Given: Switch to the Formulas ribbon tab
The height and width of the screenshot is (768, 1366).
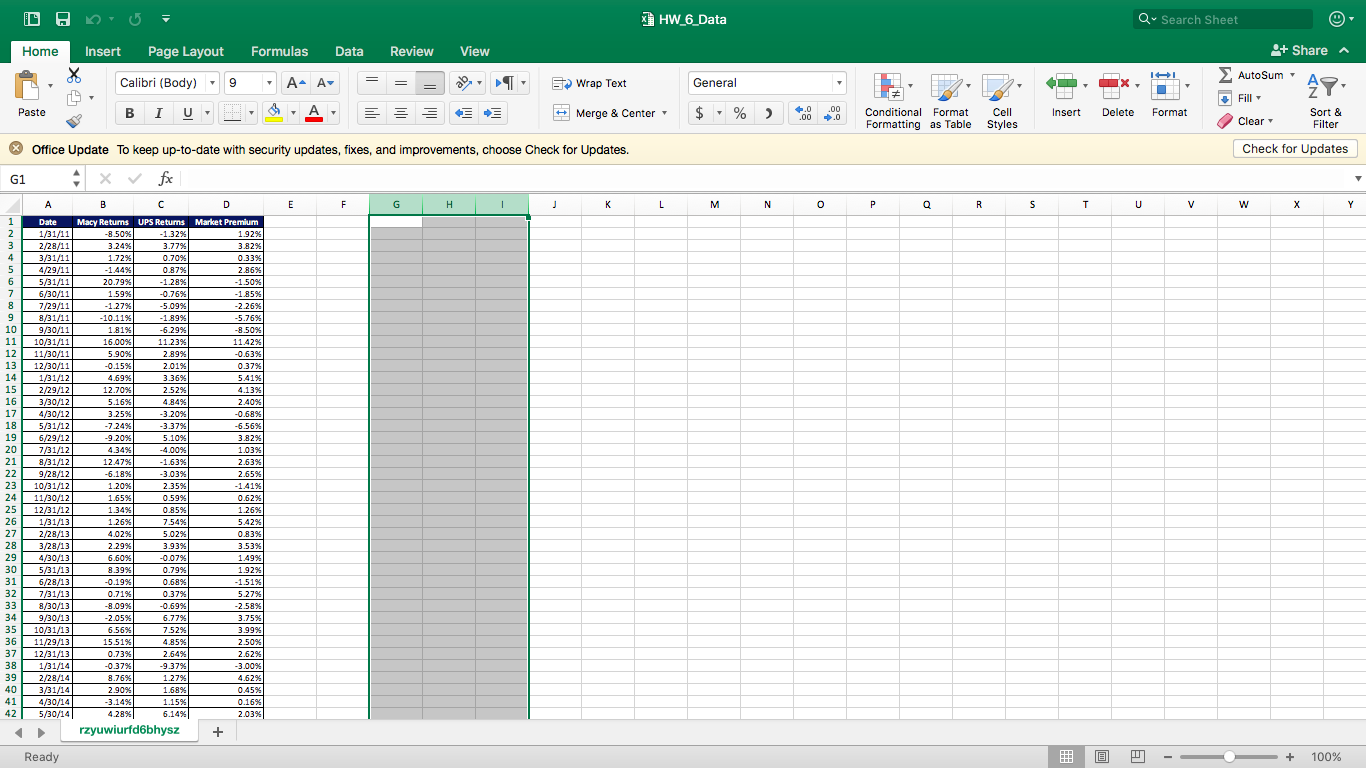Looking at the screenshot, I should coord(279,51).
